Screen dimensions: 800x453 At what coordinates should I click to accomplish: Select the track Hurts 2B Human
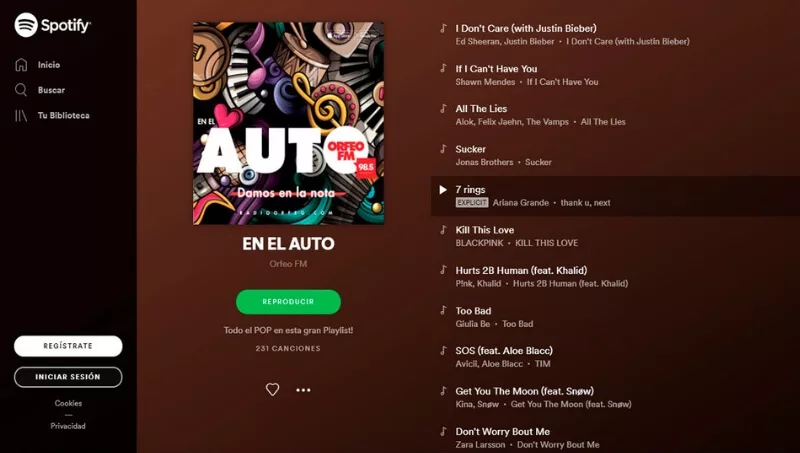point(615,276)
